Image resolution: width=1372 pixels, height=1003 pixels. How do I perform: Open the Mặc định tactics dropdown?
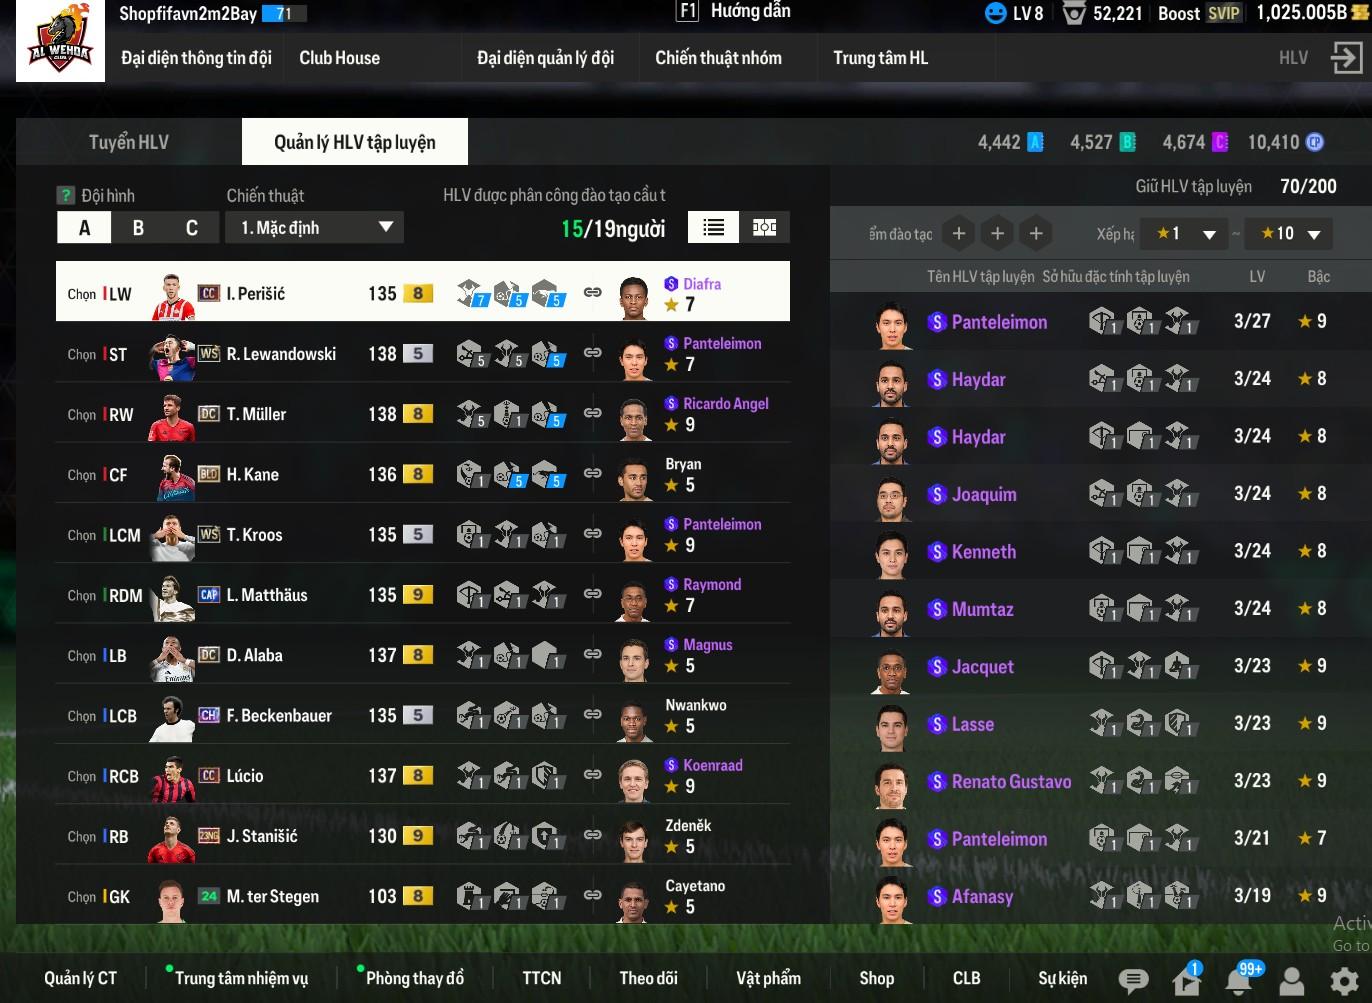315,227
